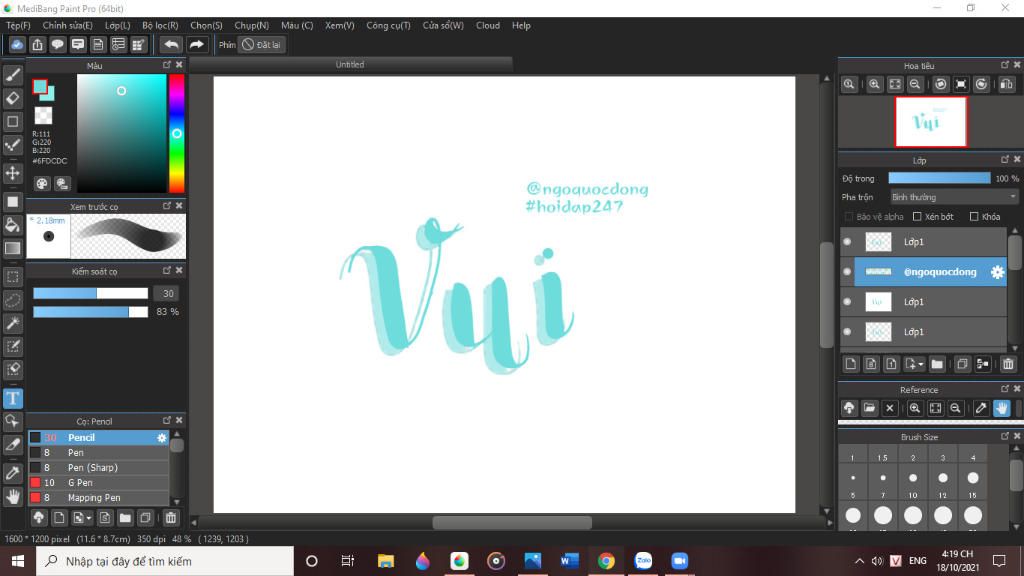This screenshot has width=1024, height=576.
Task: Open the Pha trộn blend mode dropdown
Action: (954, 197)
